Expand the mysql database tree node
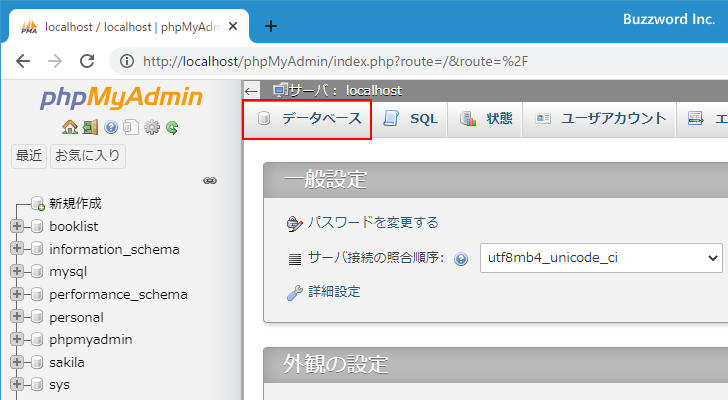 click(17, 271)
